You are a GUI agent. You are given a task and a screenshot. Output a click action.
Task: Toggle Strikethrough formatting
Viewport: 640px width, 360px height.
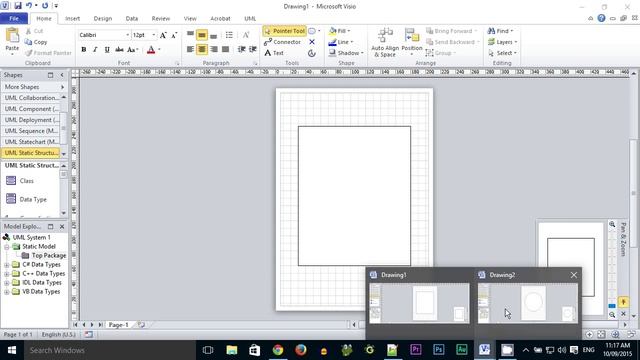pos(119,49)
